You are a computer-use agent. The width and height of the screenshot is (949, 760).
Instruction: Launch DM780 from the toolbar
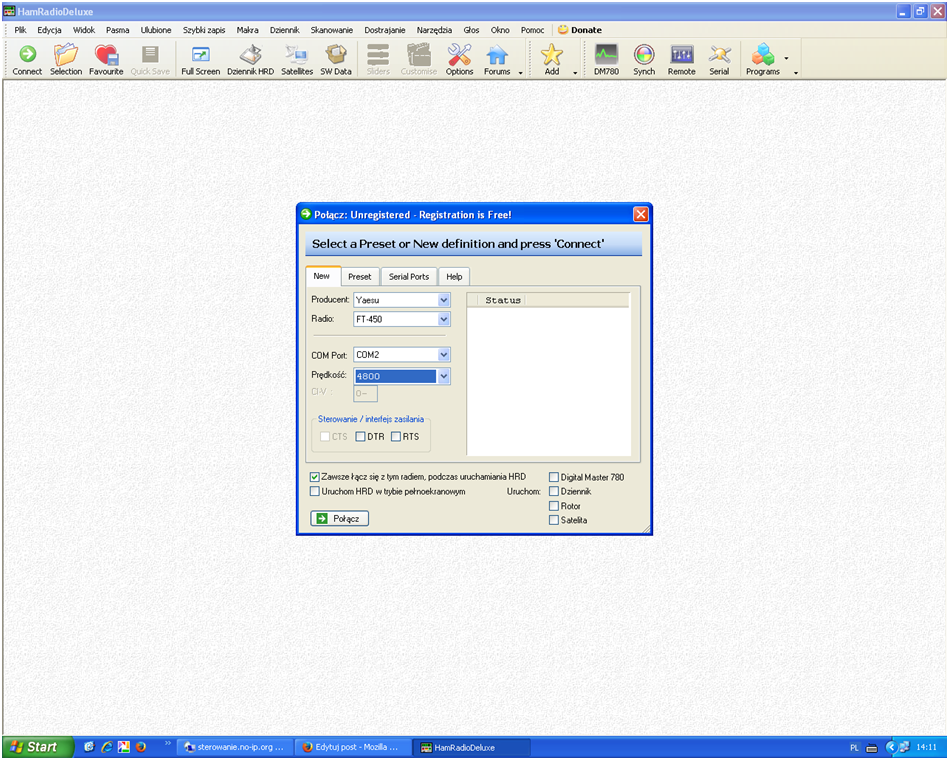point(606,60)
